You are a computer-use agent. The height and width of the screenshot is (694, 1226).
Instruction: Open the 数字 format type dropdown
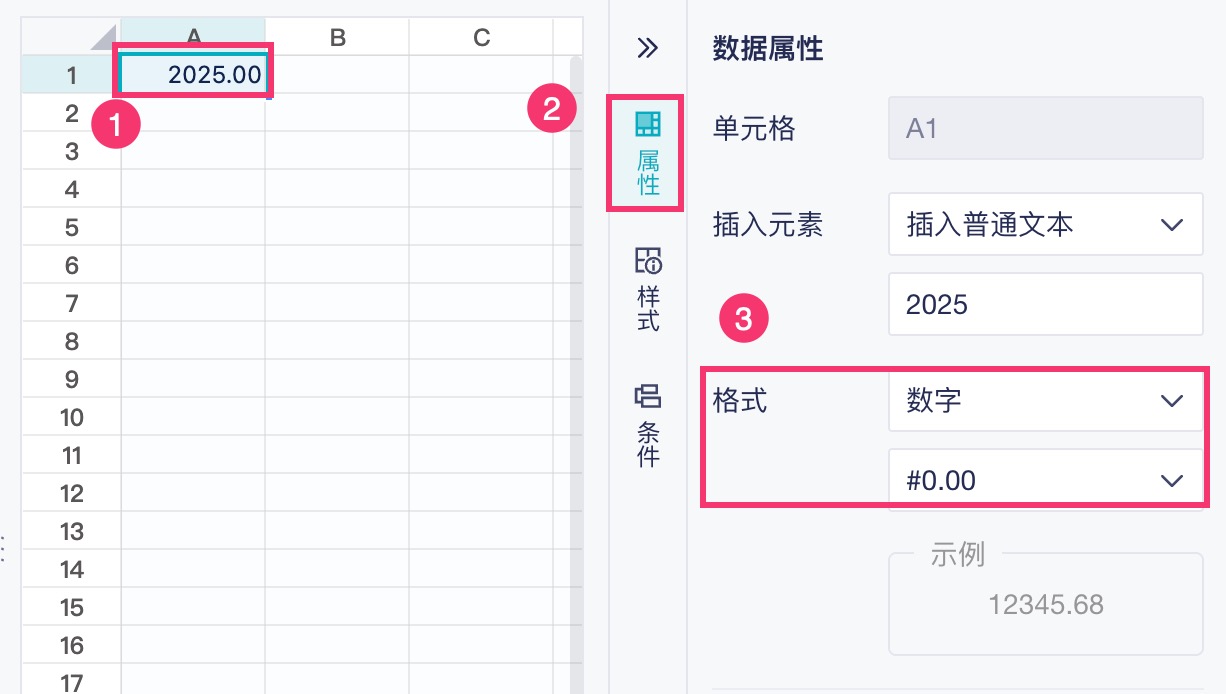click(x=1045, y=401)
